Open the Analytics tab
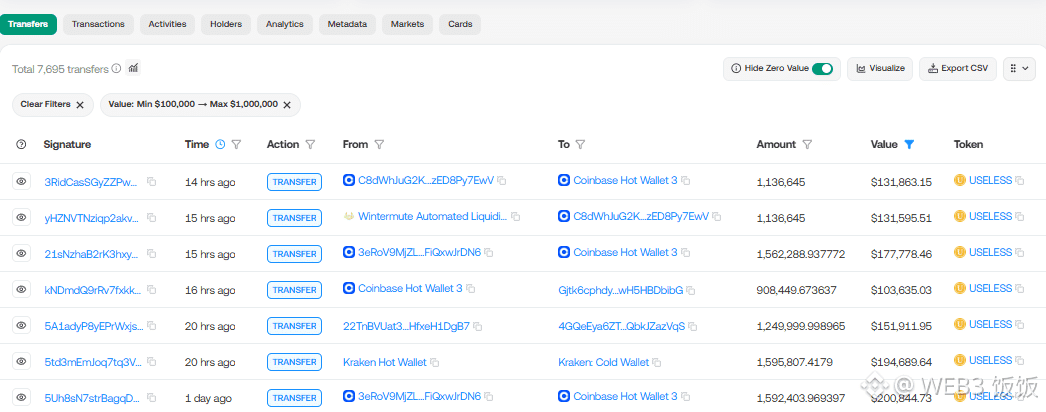 [x=285, y=23]
